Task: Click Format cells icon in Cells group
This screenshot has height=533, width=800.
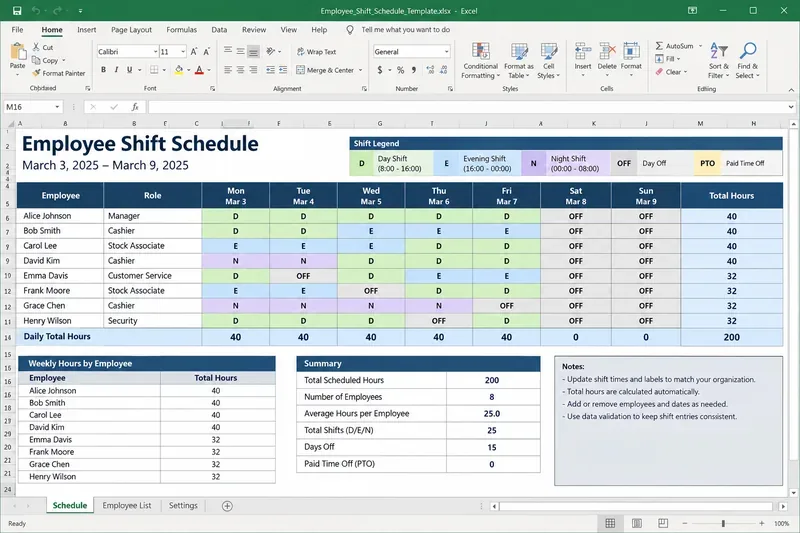Action: coord(631,52)
